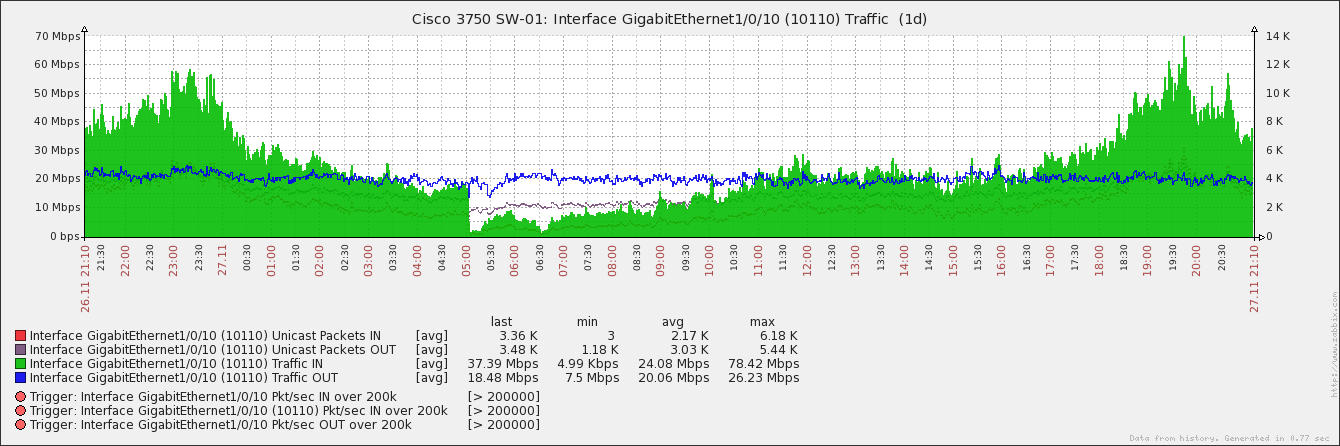Click the 7.5 Mbps min value
This screenshot has height=446, width=1340.
coord(592,378)
